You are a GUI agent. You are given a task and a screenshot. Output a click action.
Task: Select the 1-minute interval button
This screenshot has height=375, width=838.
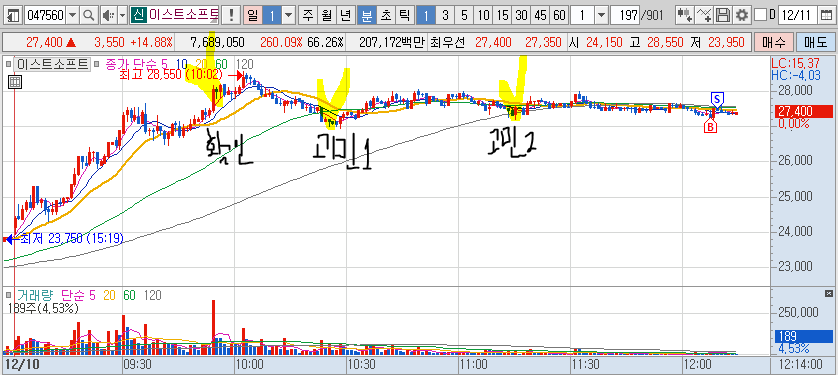click(426, 15)
